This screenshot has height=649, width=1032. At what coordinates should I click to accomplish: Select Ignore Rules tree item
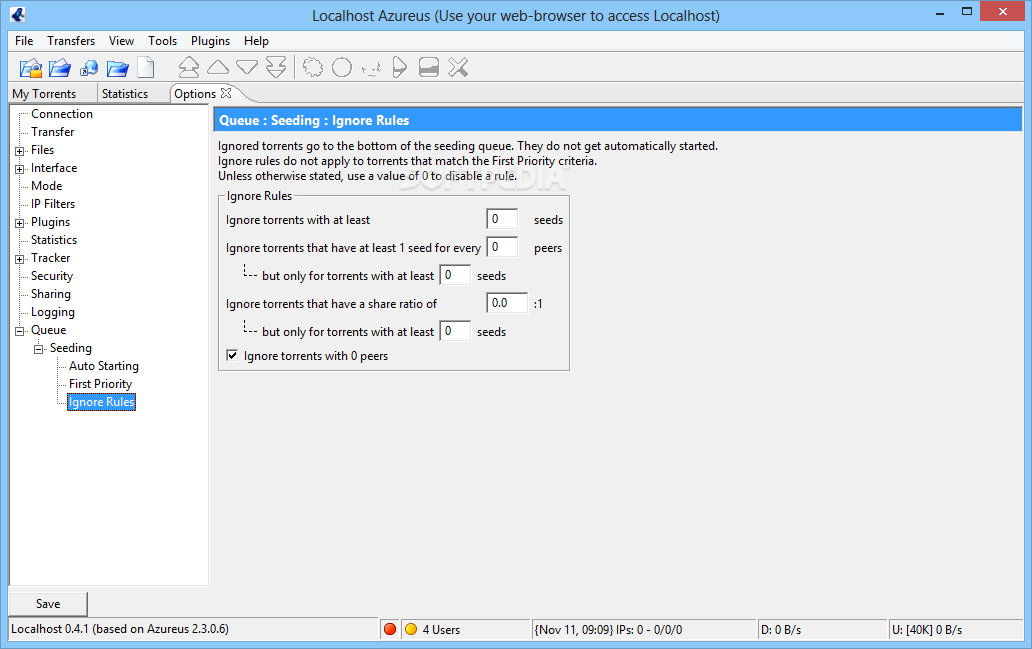point(101,402)
